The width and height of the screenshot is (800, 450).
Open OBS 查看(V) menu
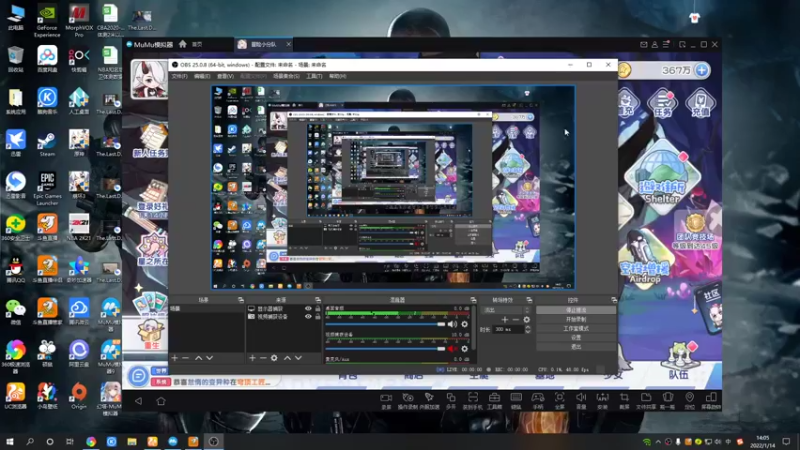[225, 76]
